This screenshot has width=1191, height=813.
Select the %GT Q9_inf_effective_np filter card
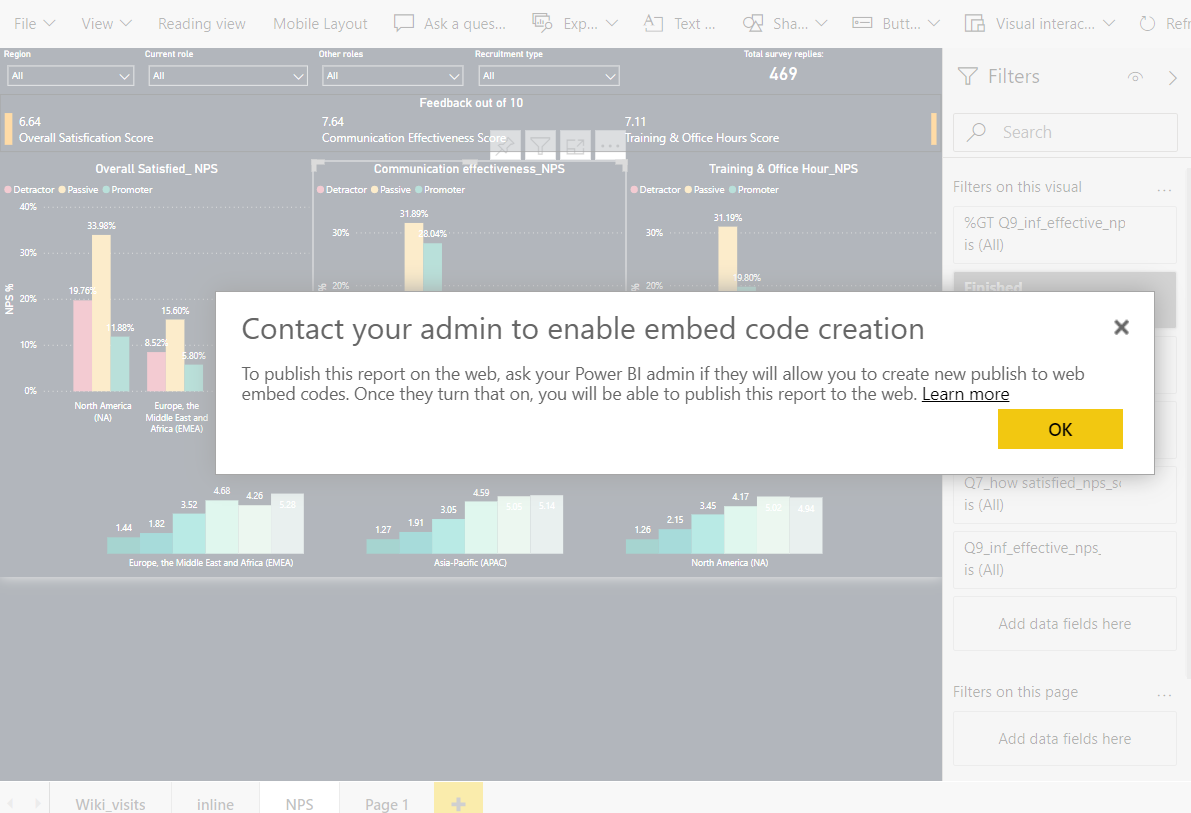pyautogui.click(x=1065, y=234)
